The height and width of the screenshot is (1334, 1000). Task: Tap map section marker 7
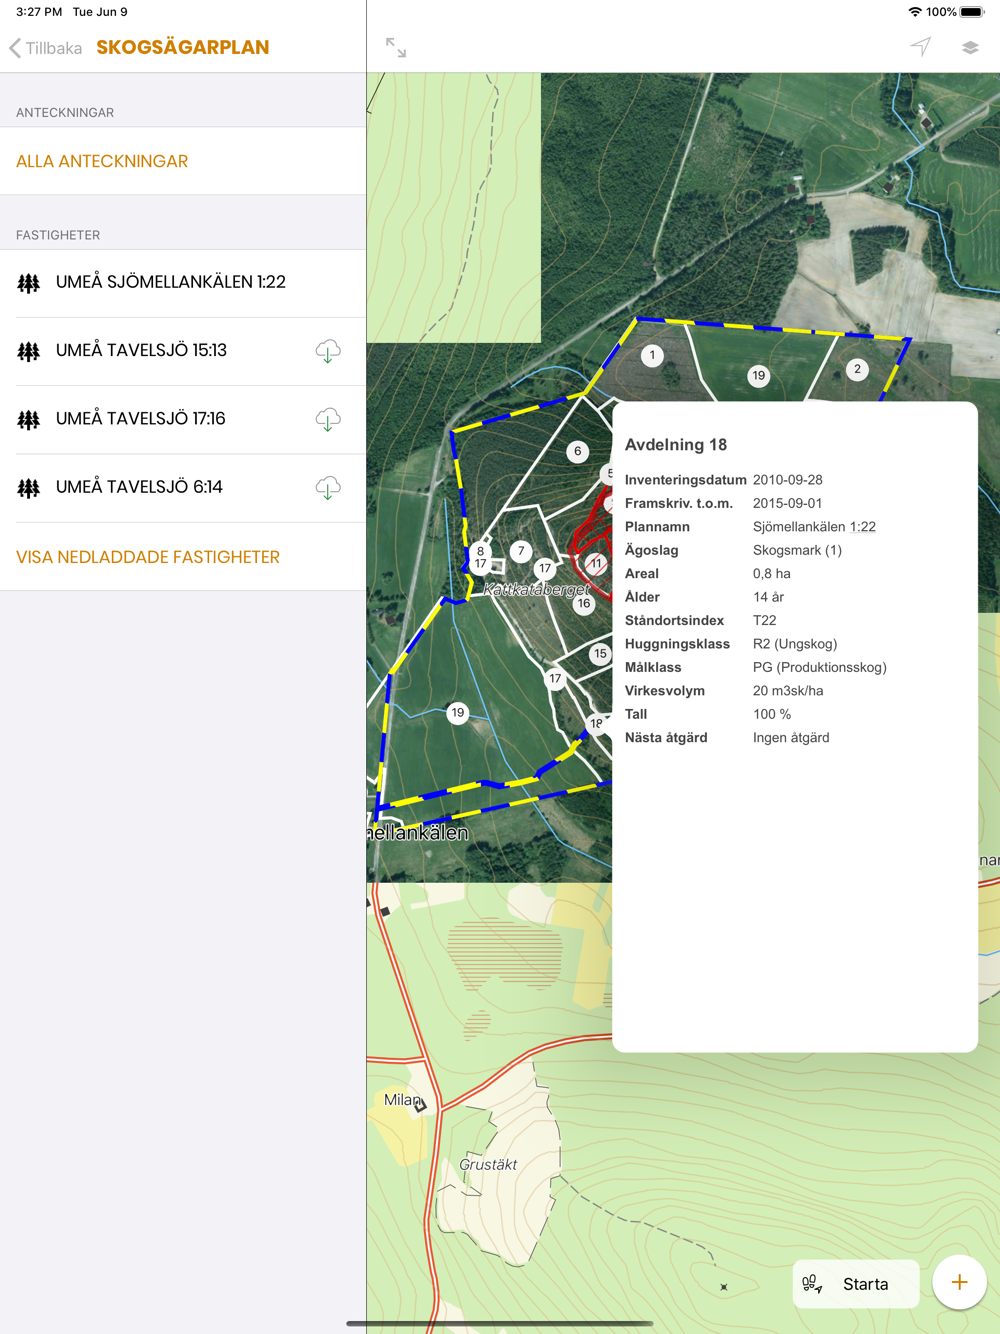[x=520, y=550]
